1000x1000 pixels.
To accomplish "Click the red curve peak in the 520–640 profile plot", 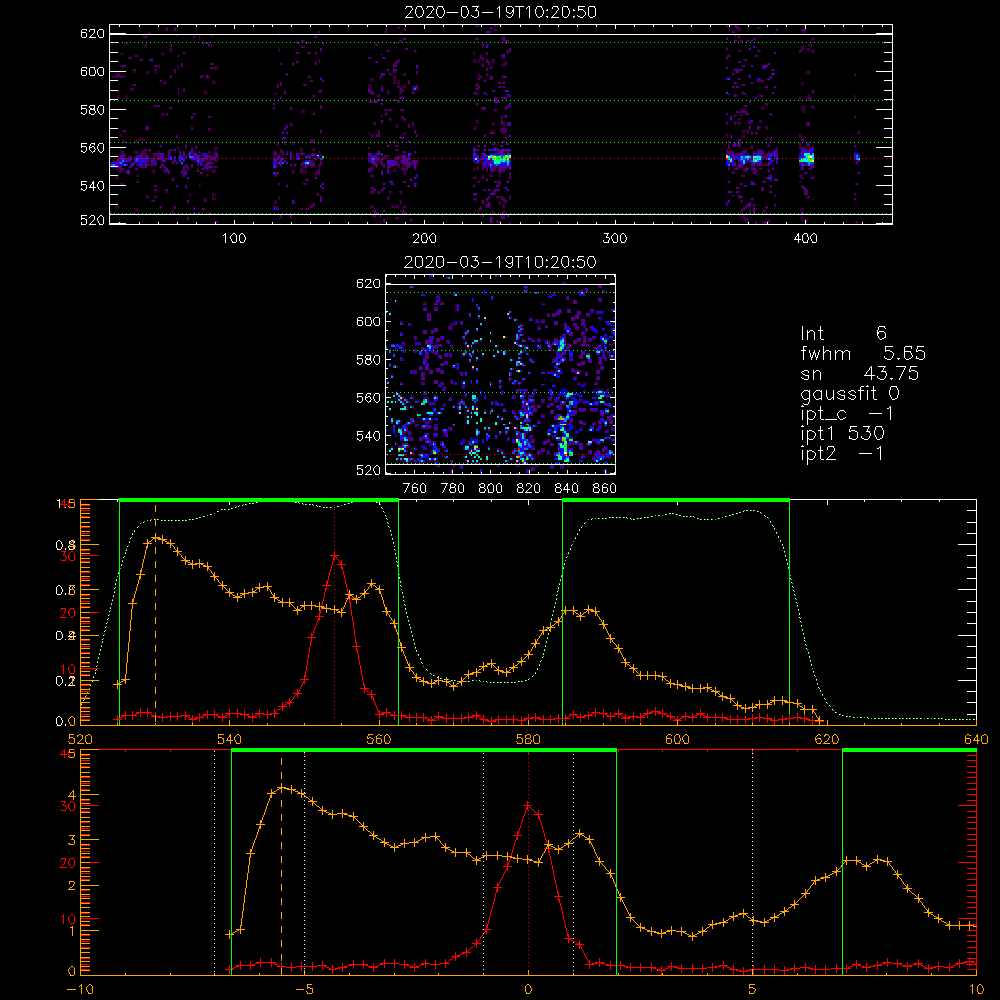I will (334, 555).
